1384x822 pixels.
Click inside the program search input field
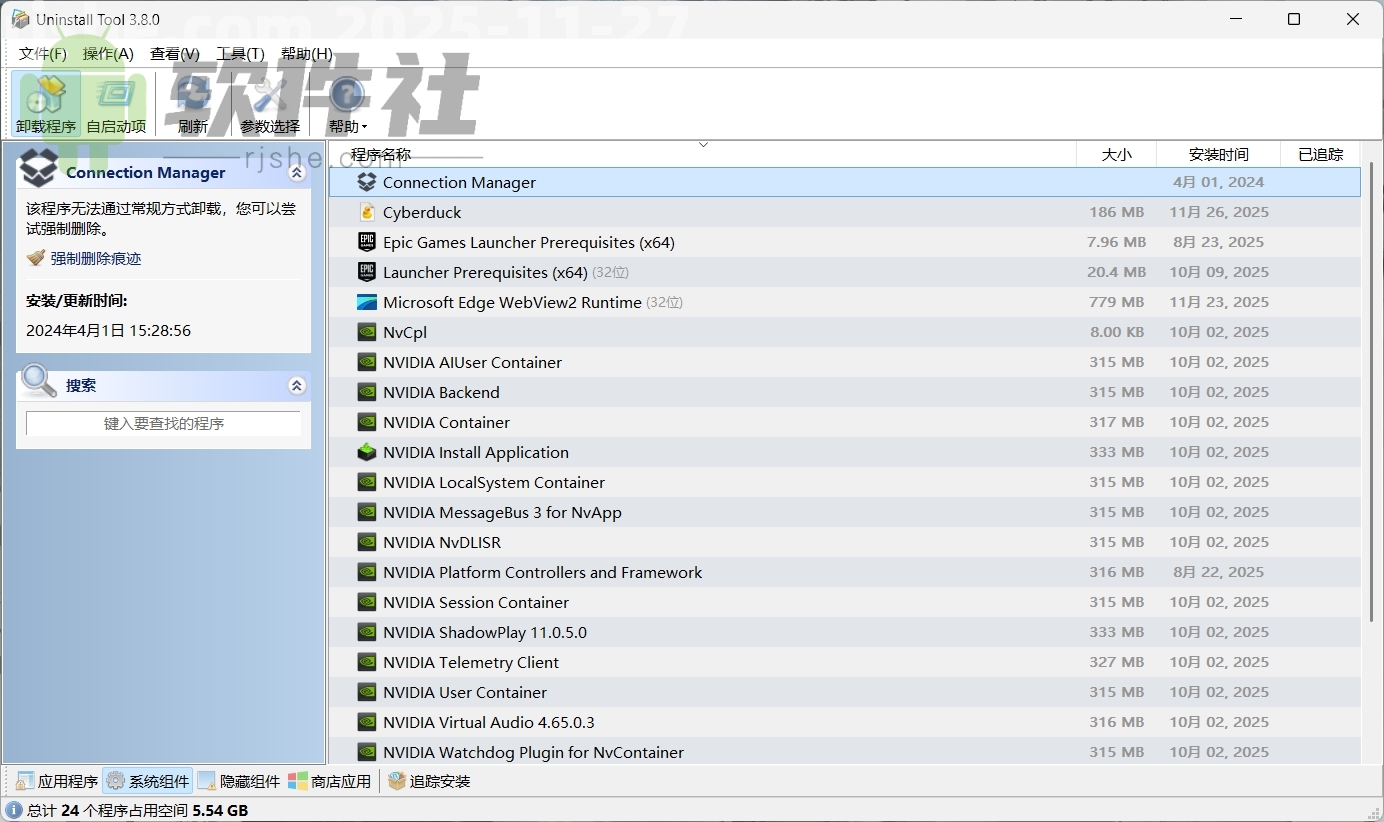point(163,423)
